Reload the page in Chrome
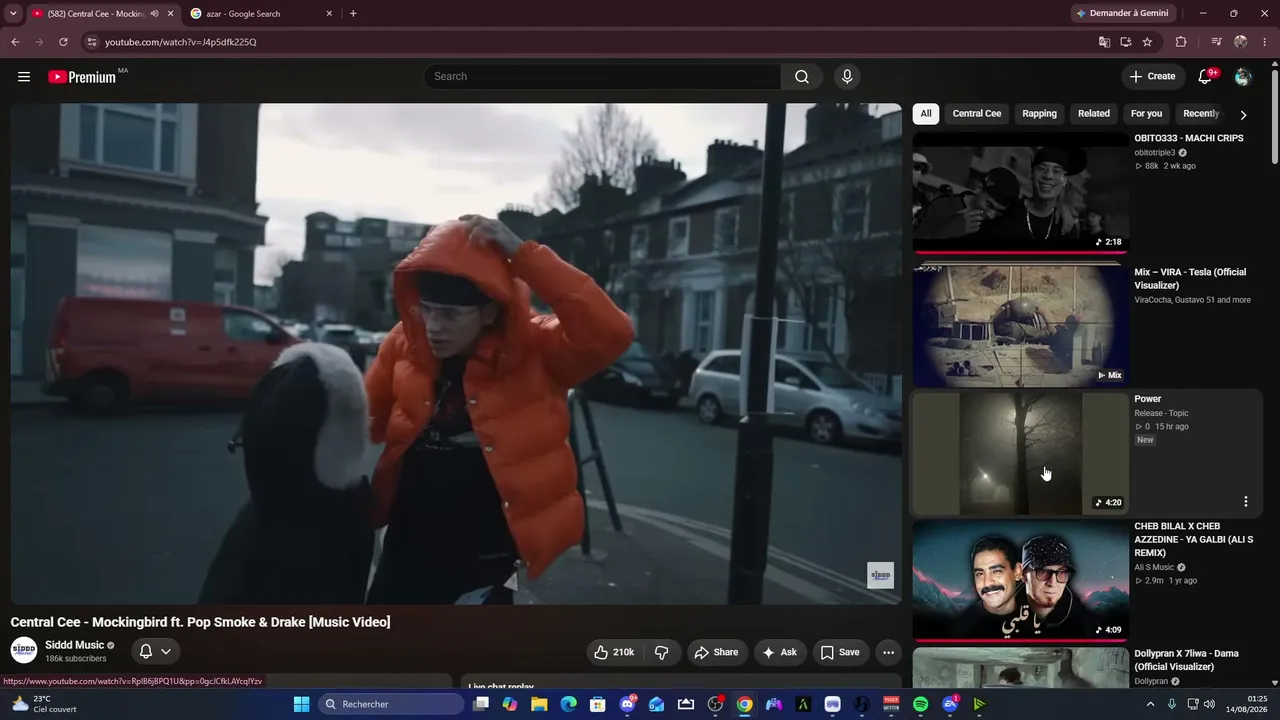This screenshot has height=720, width=1280. (x=63, y=42)
